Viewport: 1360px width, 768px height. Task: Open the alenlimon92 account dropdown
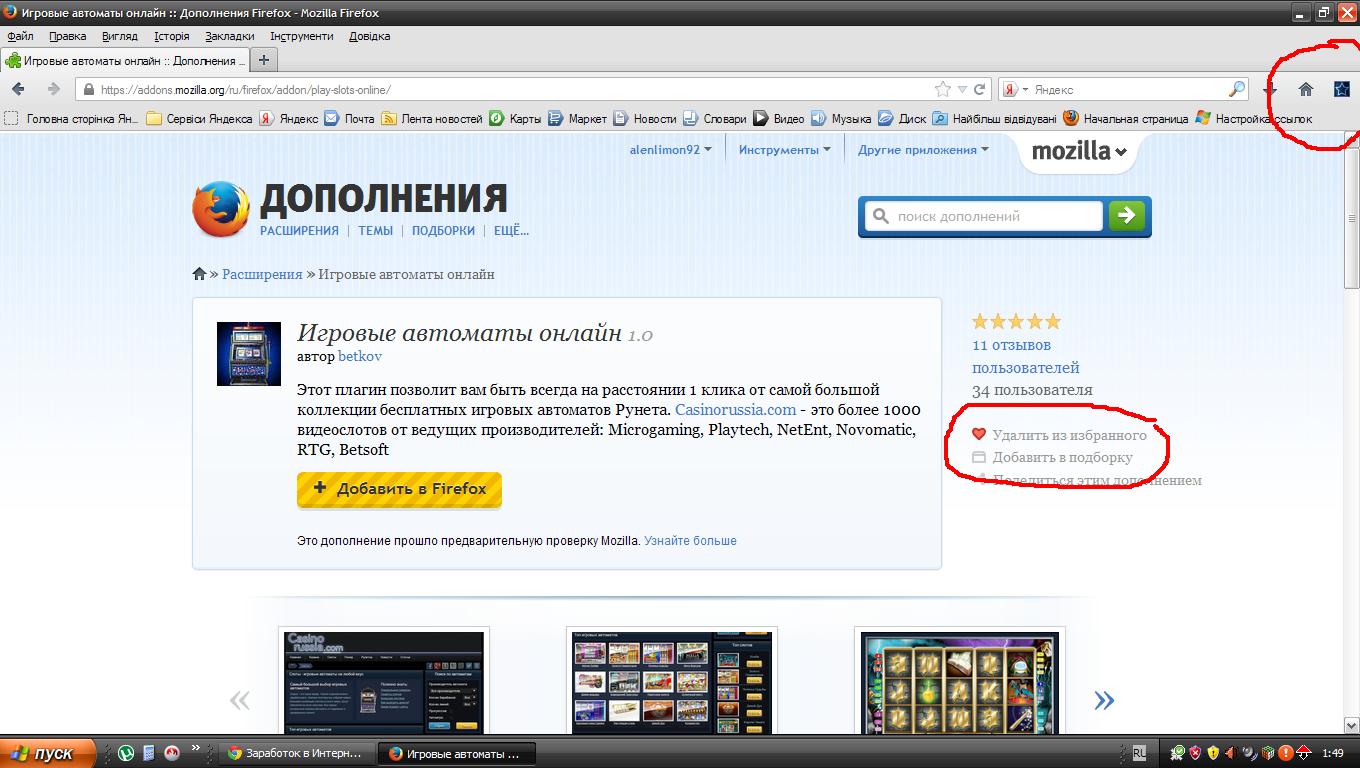click(x=671, y=150)
